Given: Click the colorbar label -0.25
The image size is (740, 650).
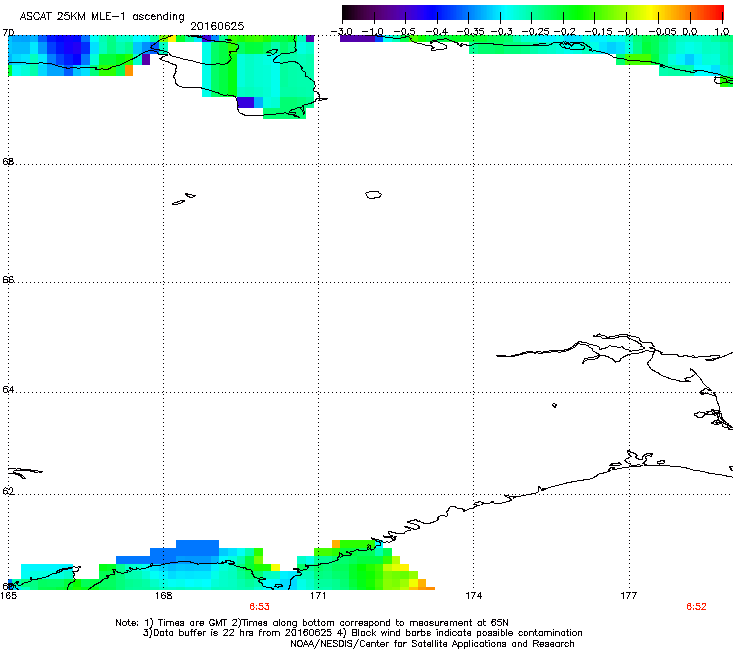Looking at the screenshot, I should (x=535, y=32).
